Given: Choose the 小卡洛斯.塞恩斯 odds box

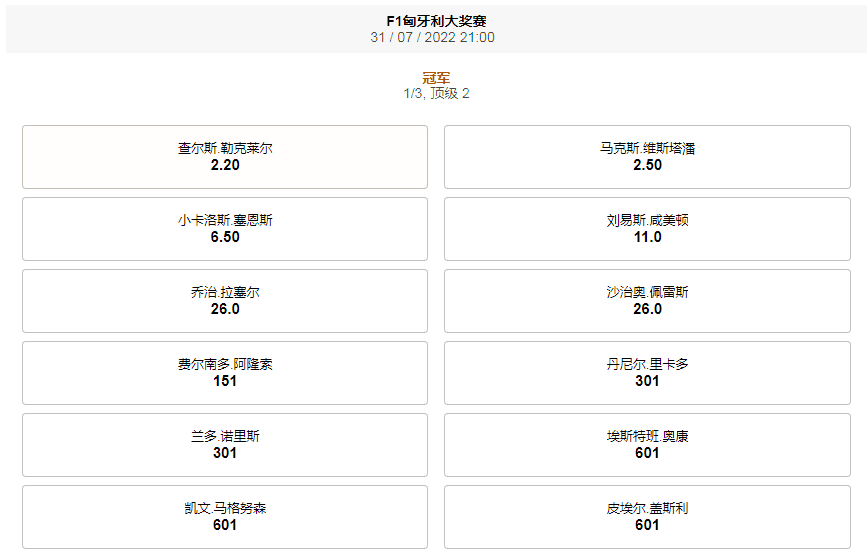Looking at the screenshot, I should point(225,229).
